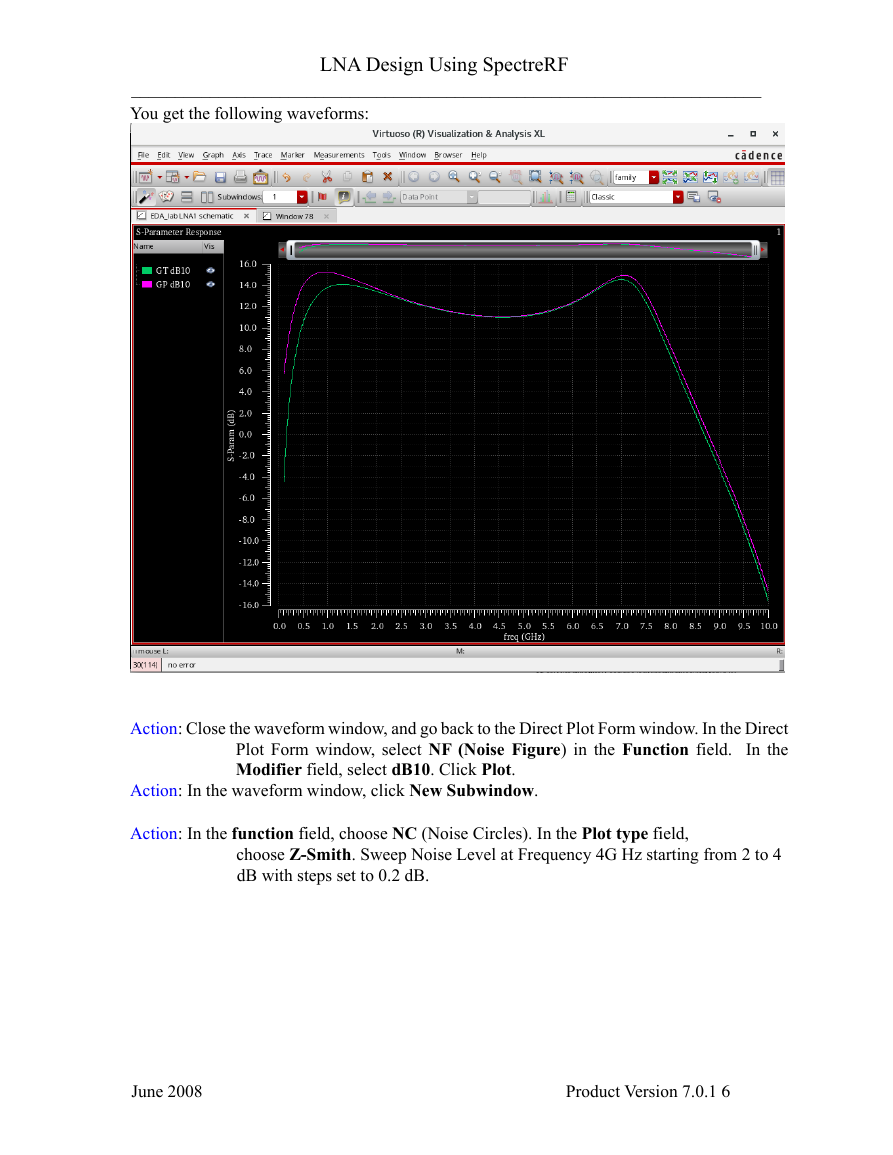Select the GP dB10 trace label
Image resolution: width=893 pixels, height=1155 pixels.
(172, 284)
